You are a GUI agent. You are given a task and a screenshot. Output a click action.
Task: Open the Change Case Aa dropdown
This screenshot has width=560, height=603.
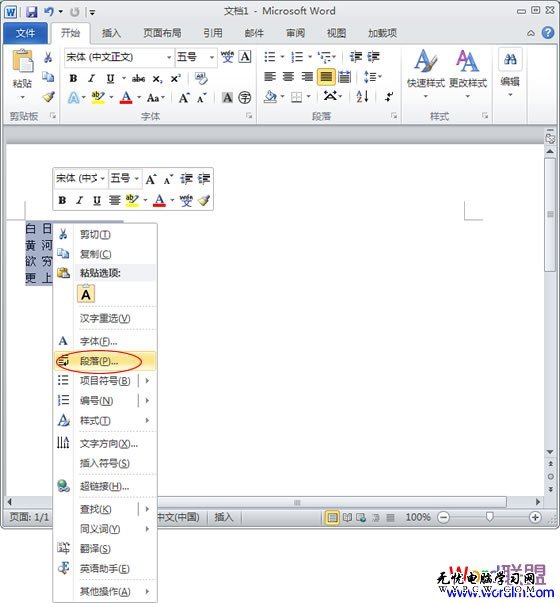(x=156, y=98)
